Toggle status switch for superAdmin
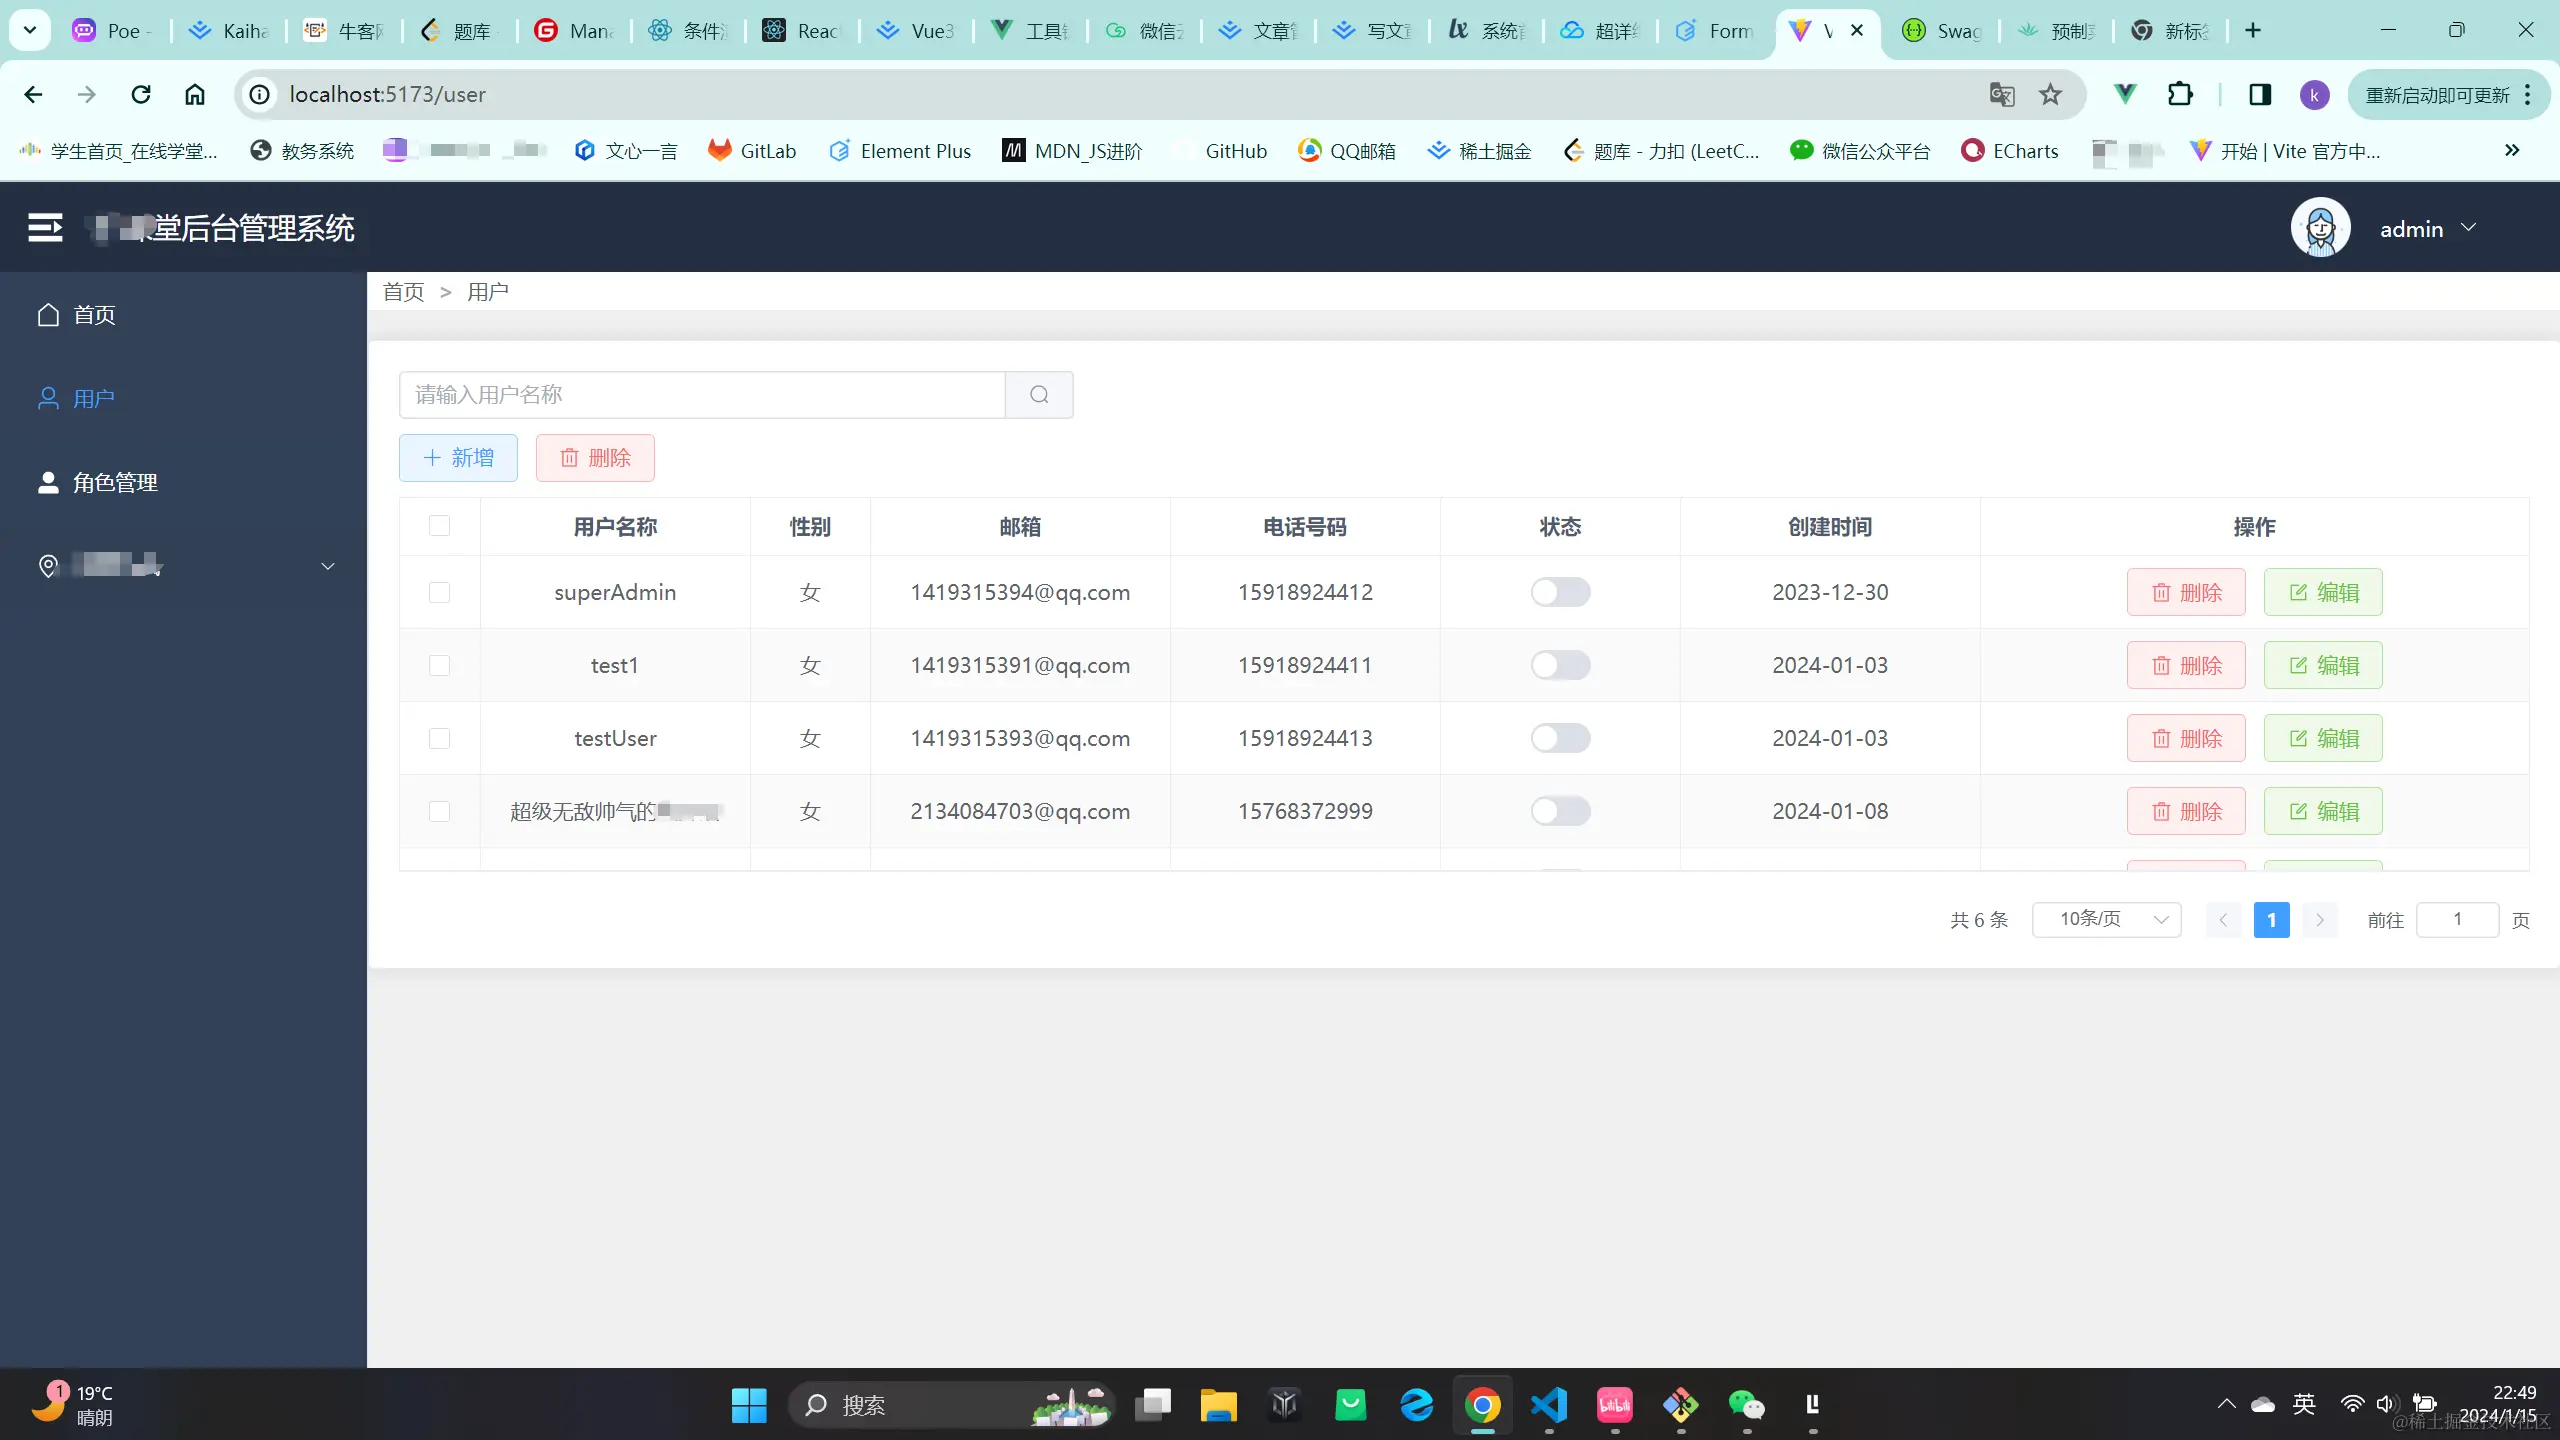The width and height of the screenshot is (2560, 1440). 1560,592
